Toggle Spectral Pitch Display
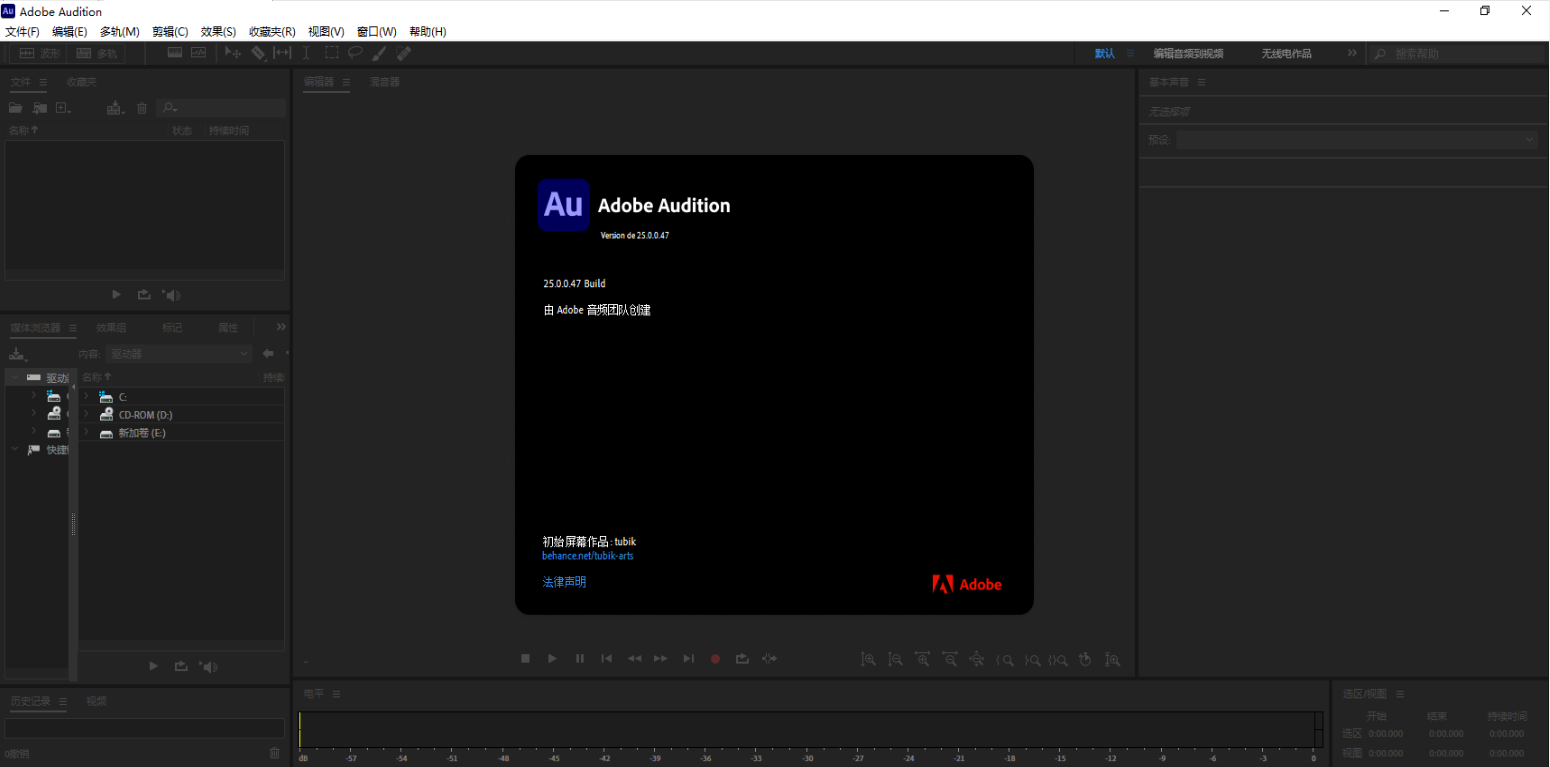Screen dimensions: 1550x767 tap(199, 53)
